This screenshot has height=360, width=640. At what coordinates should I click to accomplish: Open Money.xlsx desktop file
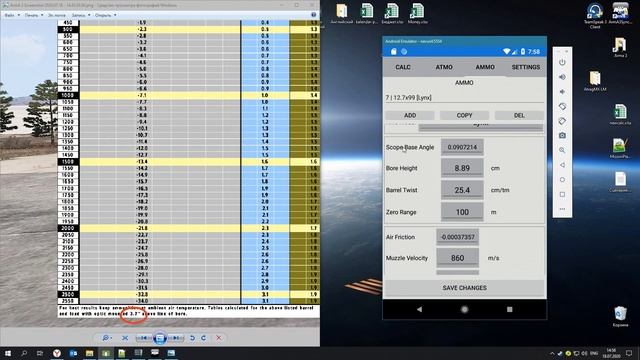[x=417, y=13]
